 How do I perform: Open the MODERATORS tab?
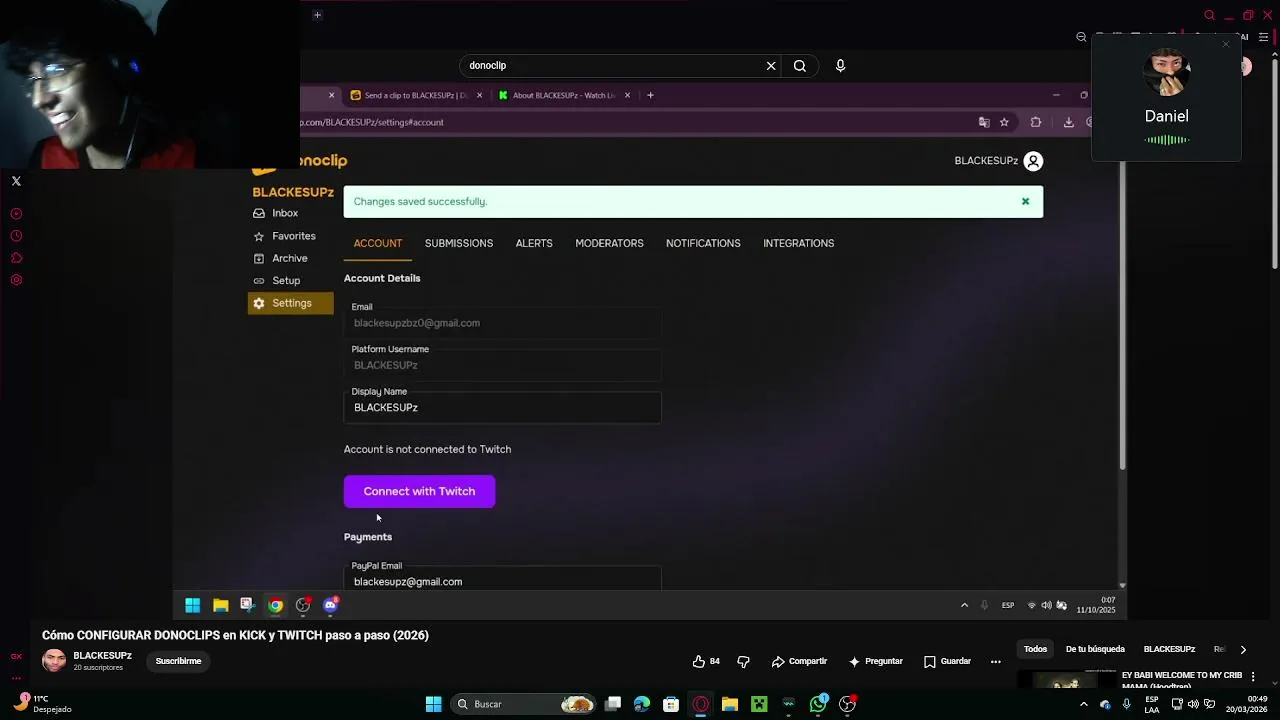tap(609, 243)
